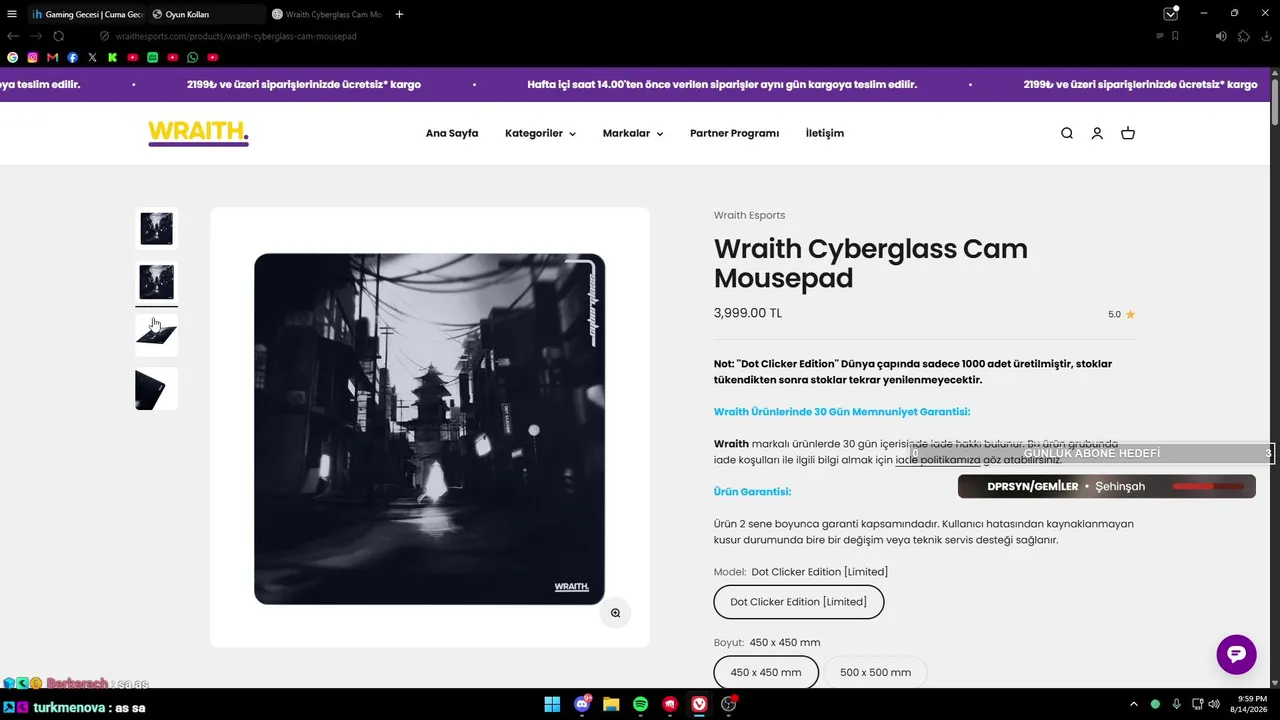
Task: Open the browser downloads icon
Action: pos(1266,36)
